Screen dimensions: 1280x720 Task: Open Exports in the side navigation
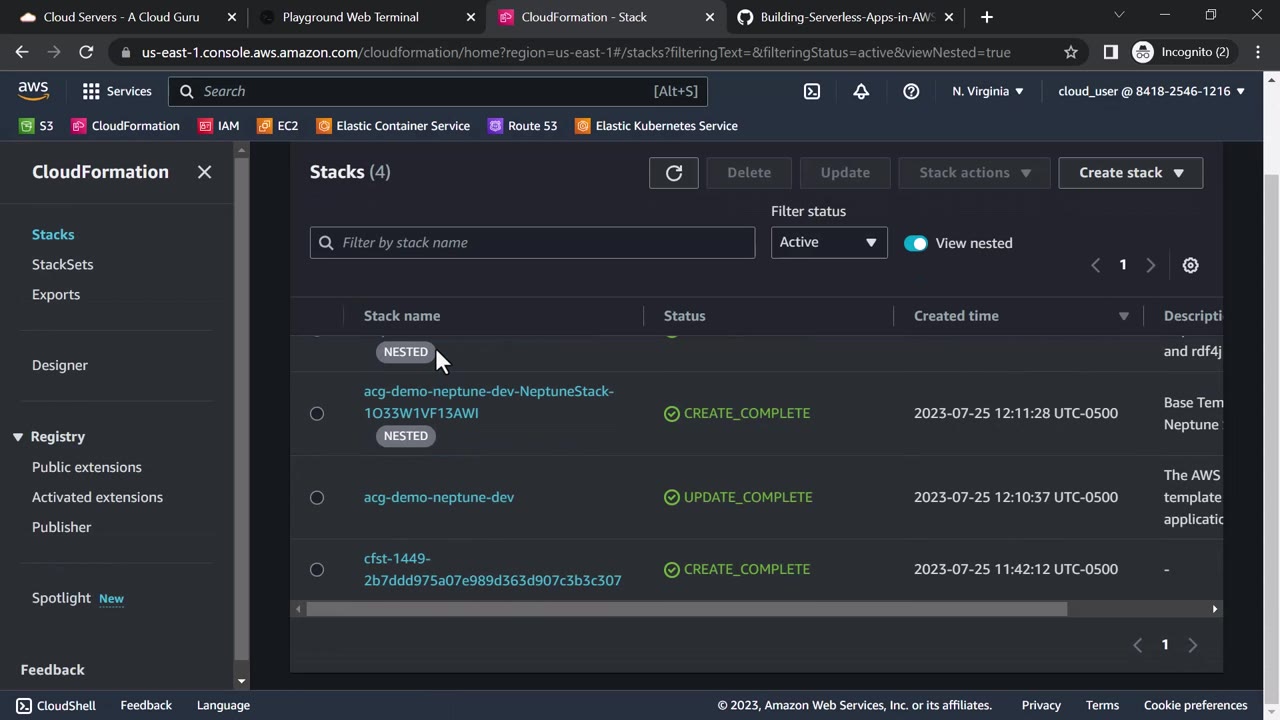[x=56, y=294]
